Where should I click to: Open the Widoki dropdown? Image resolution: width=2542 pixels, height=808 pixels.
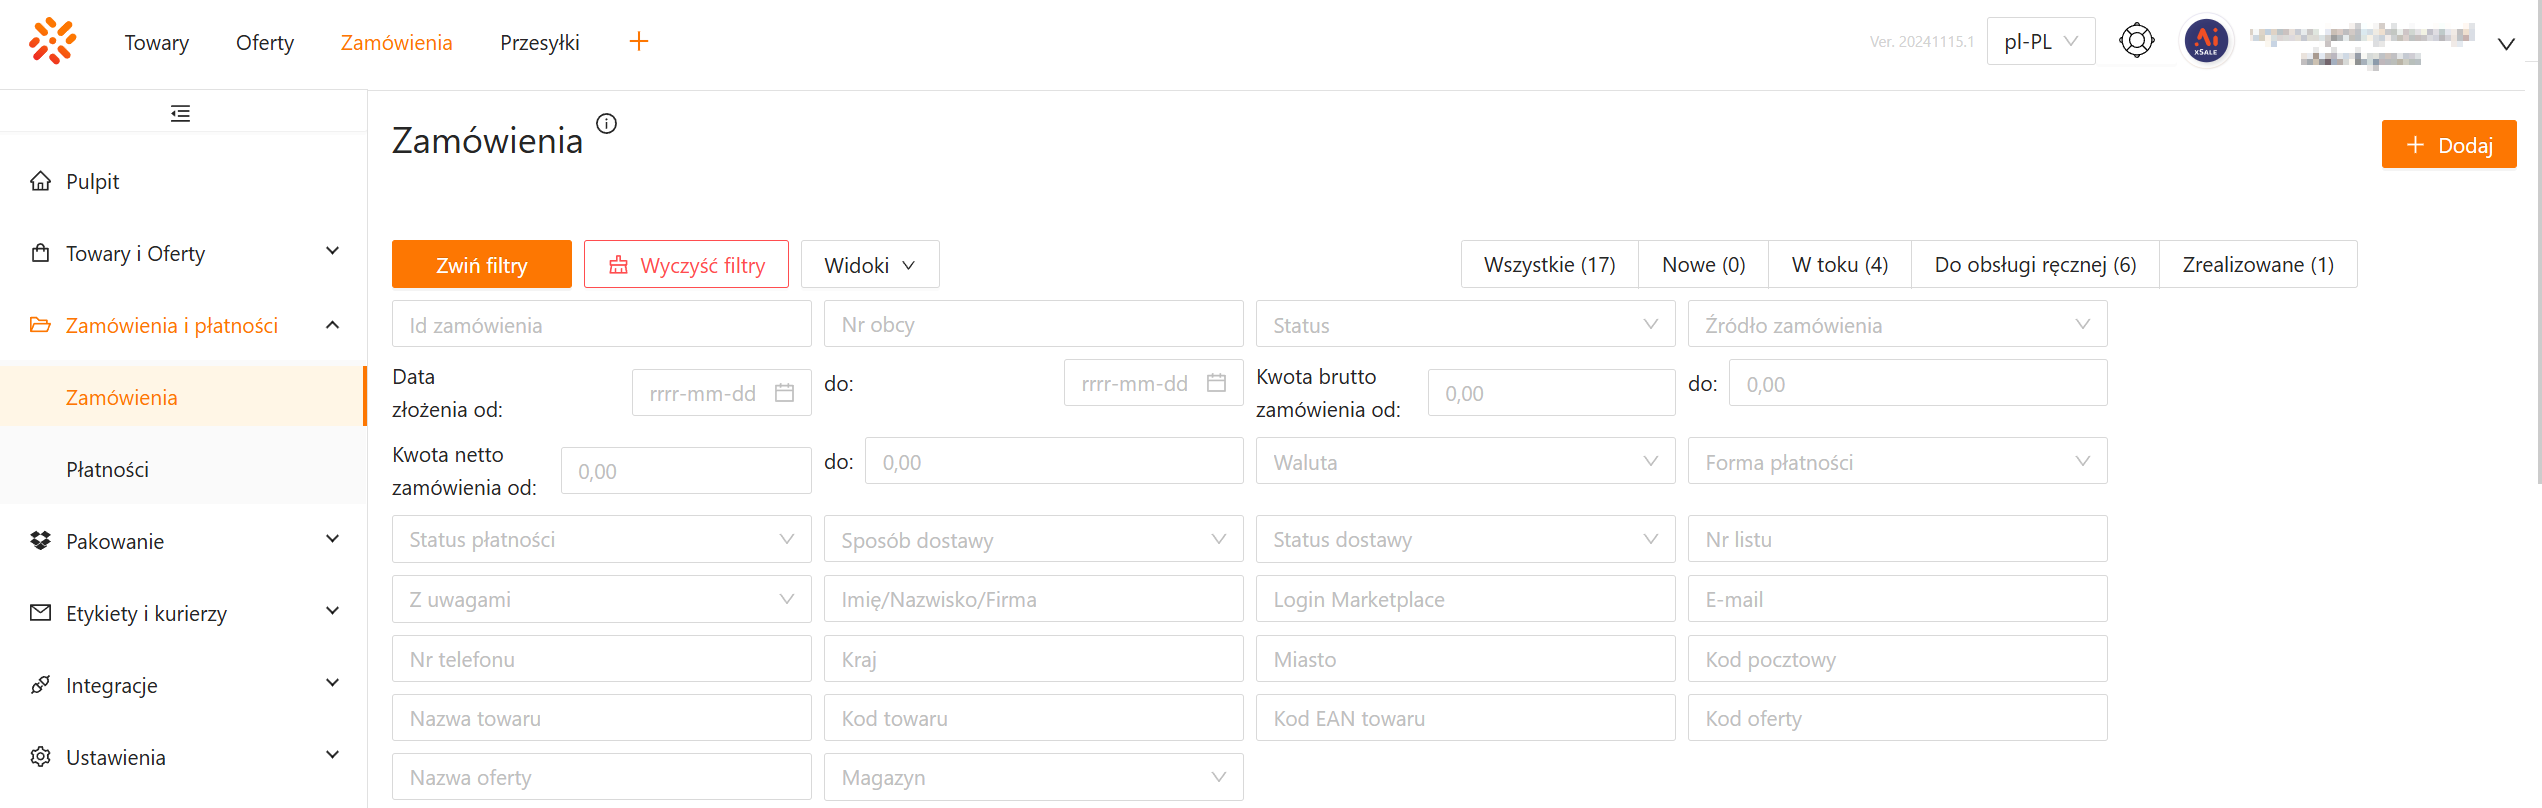[x=869, y=265]
